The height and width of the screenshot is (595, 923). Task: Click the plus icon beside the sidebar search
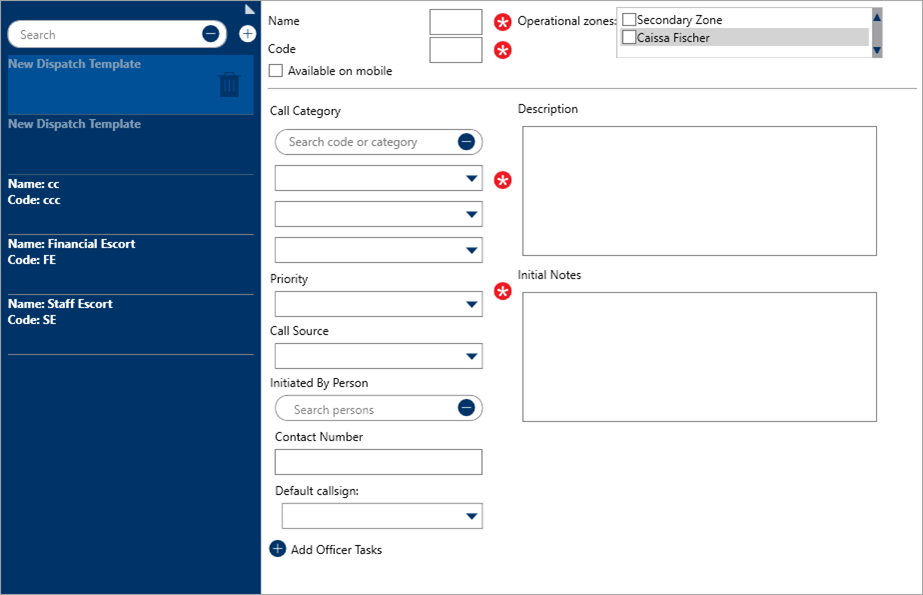click(x=247, y=34)
